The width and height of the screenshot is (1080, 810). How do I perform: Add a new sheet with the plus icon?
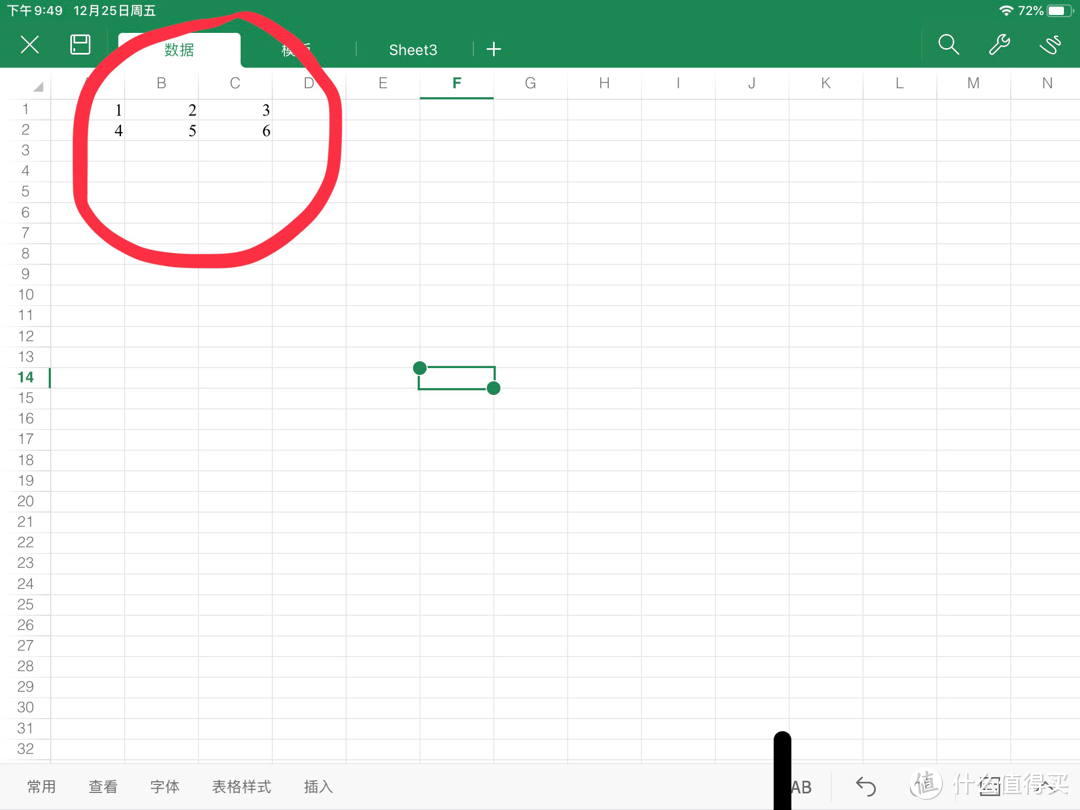(494, 49)
